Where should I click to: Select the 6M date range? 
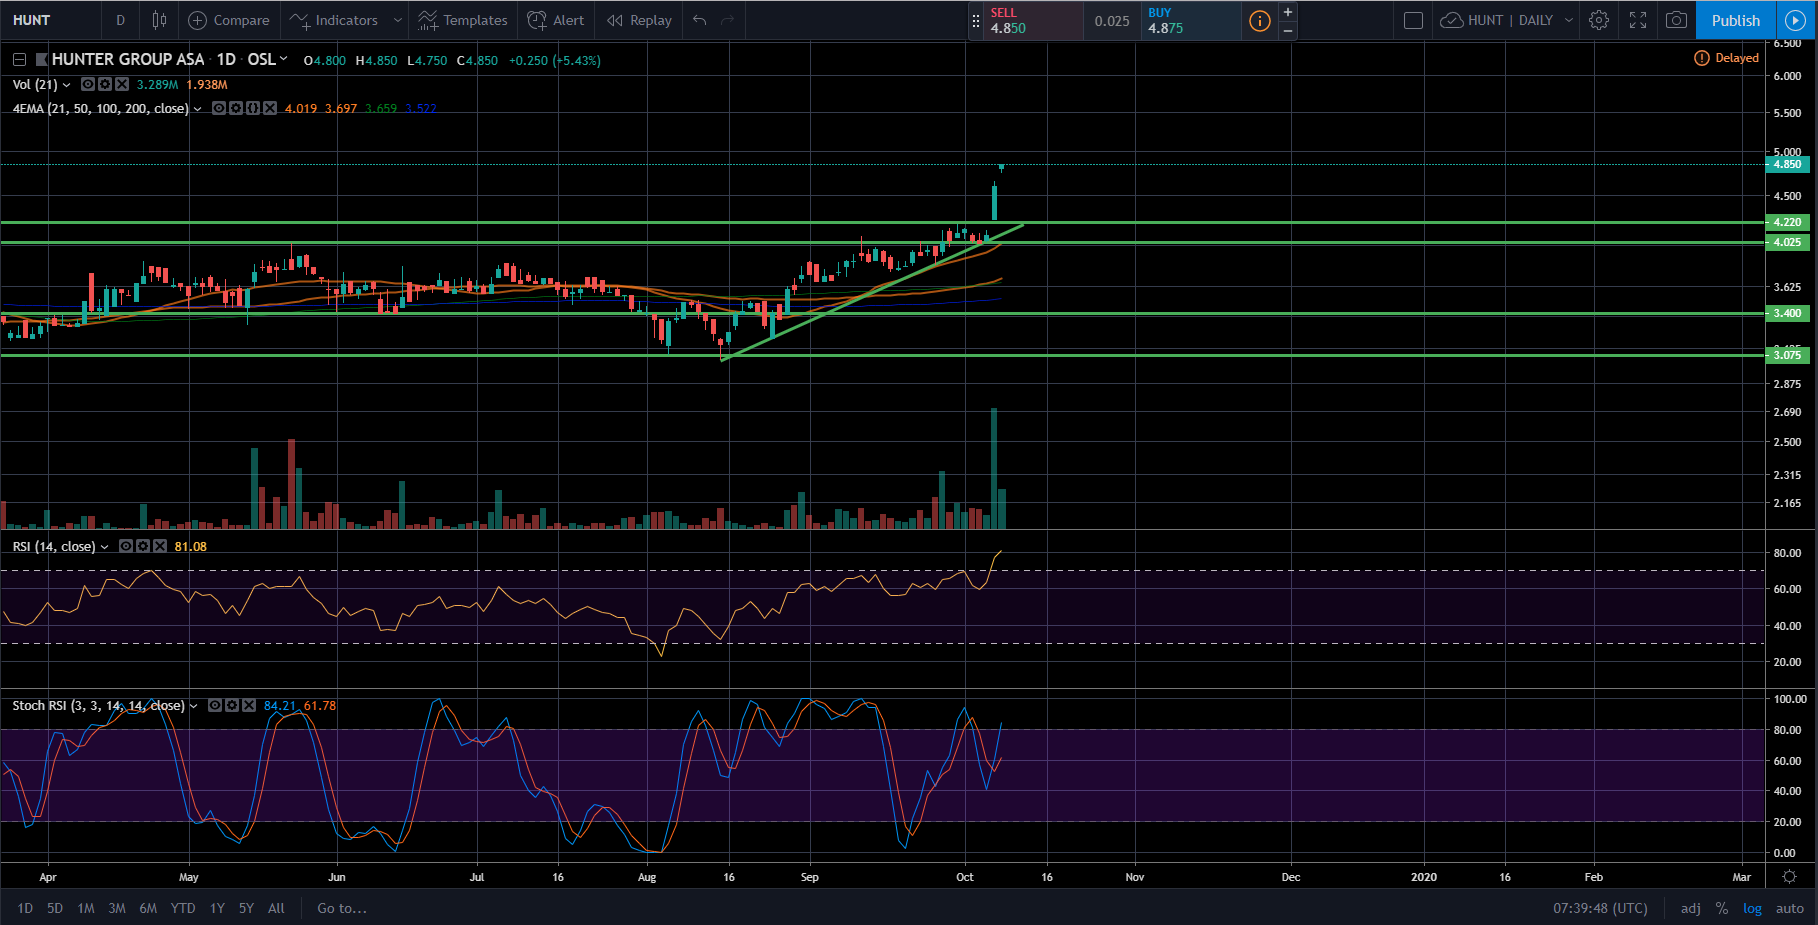pos(148,908)
